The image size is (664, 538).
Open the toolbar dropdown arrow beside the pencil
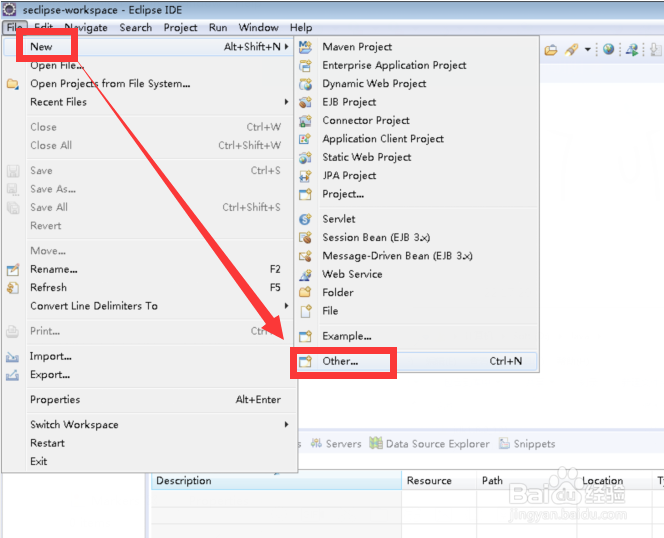coord(588,50)
